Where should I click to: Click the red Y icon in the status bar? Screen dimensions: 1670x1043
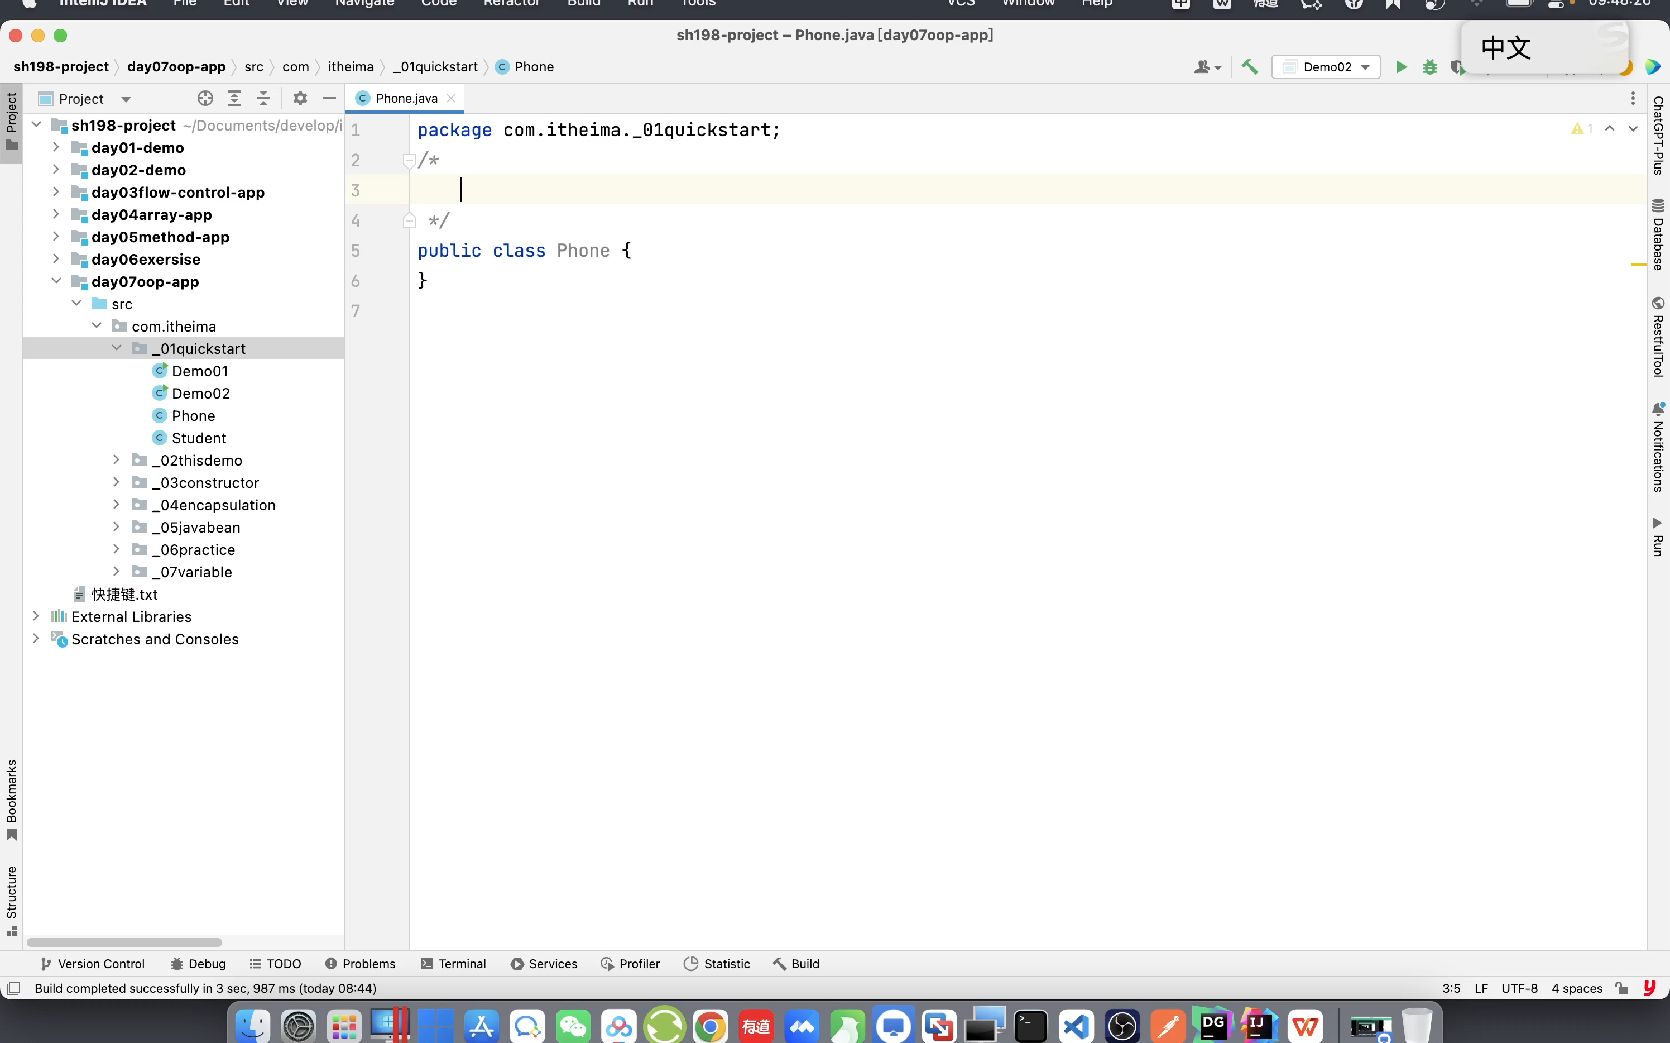(x=1649, y=988)
